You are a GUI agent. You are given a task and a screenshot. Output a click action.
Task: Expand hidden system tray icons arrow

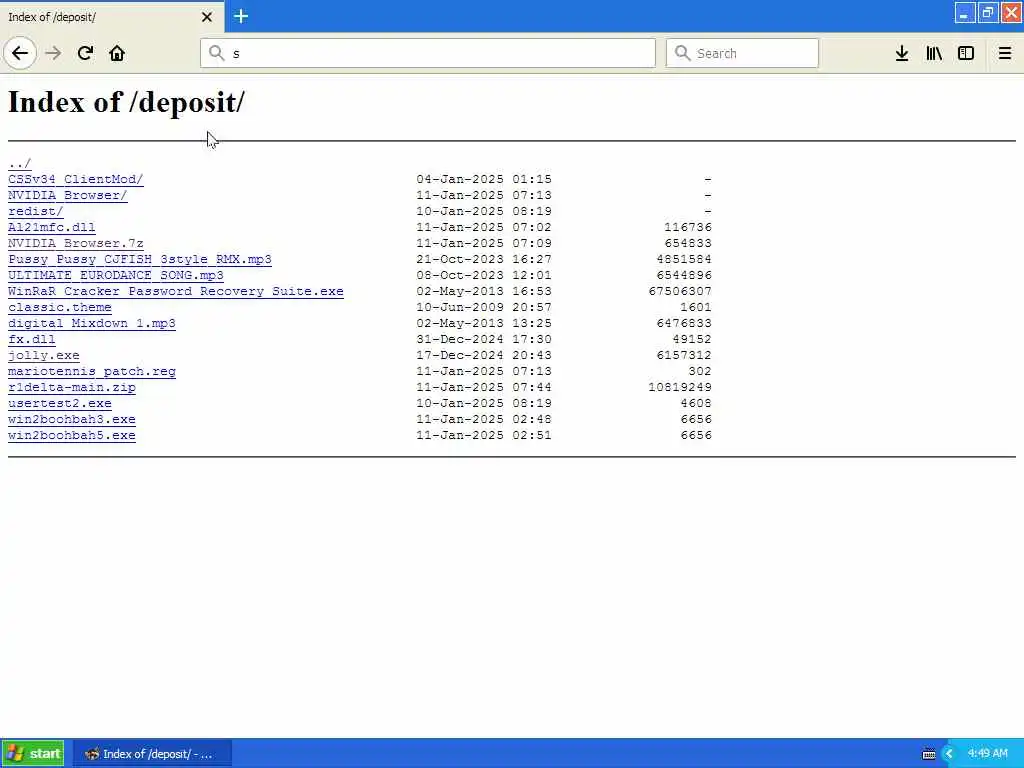(949, 754)
